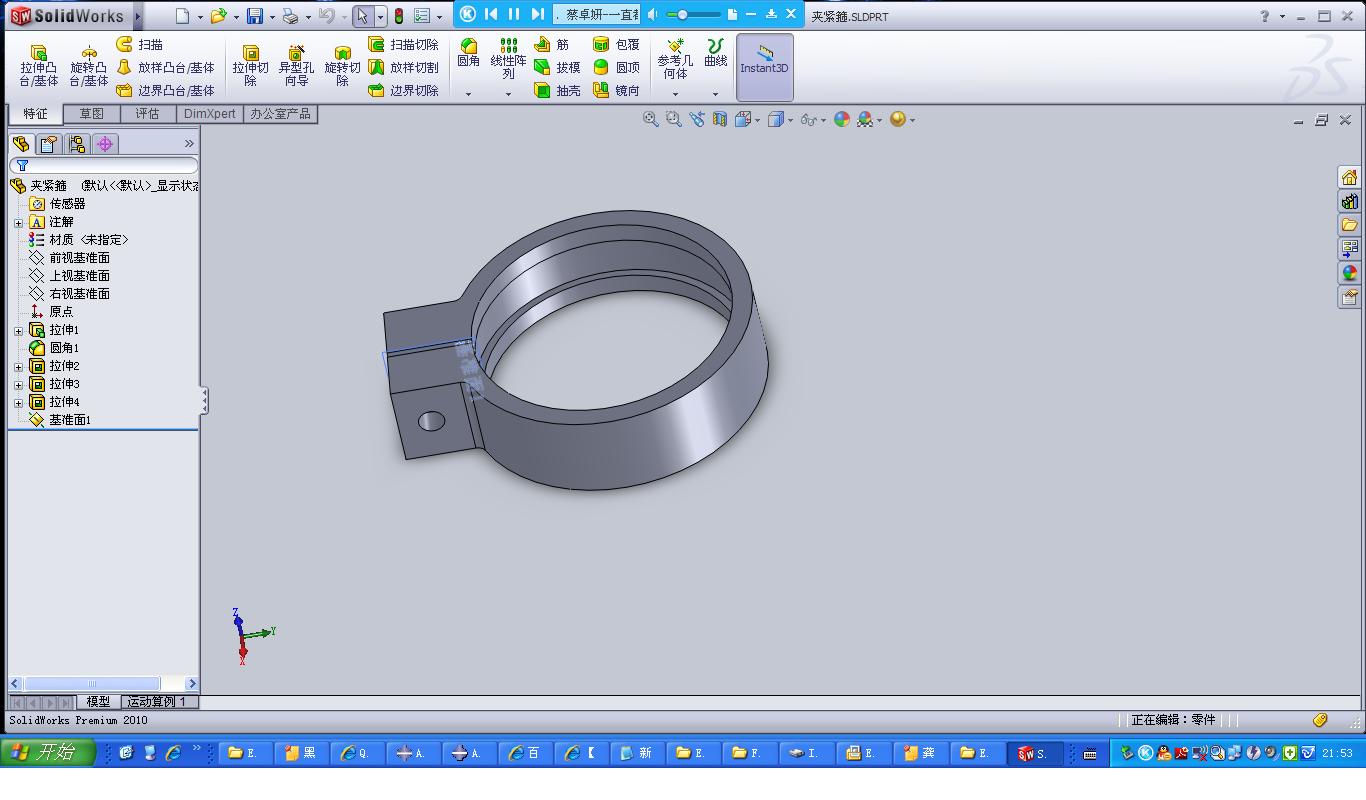Expand the 拉伸1 feature in the tree
The image size is (1366, 800).
click(18, 330)
